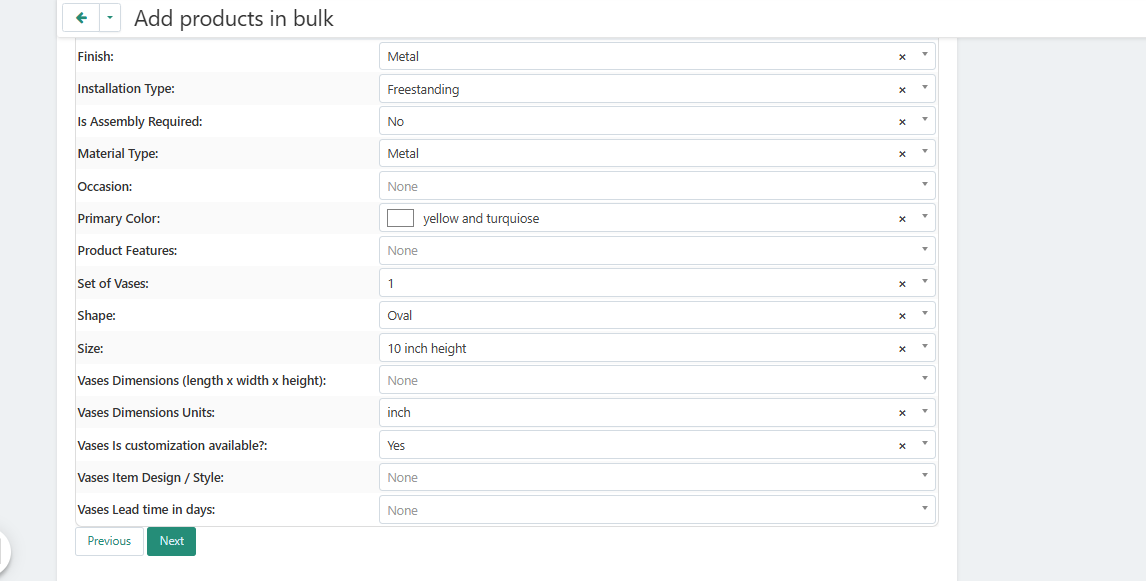Open the Vases Dimensions length-width-height field

[x=657, y=381]
